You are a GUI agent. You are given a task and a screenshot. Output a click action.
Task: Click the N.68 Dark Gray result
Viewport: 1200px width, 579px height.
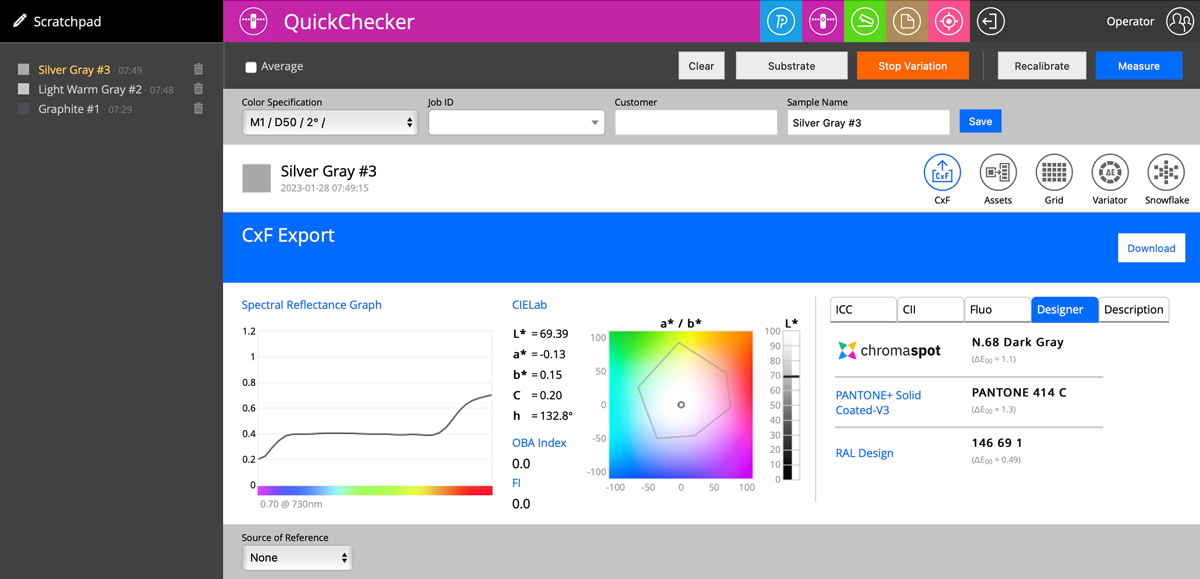tap(1017, 342)
